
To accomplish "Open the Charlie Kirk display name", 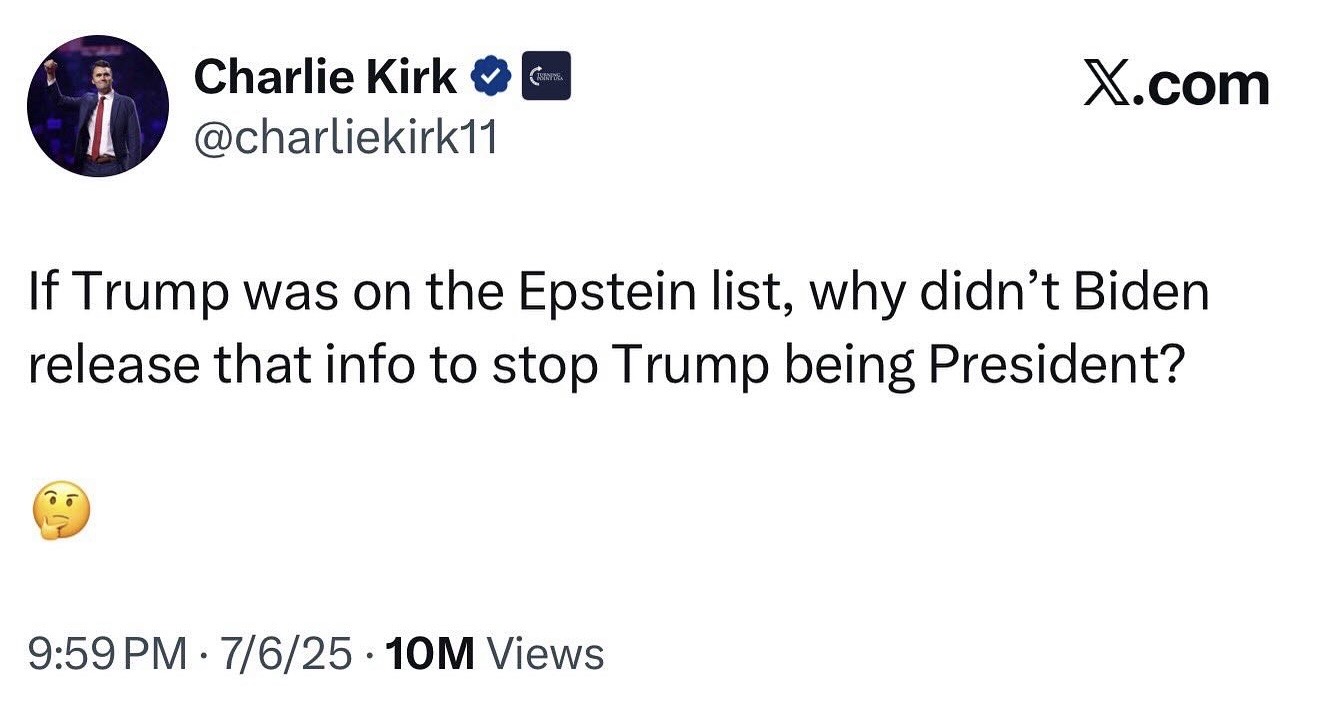I will (x=325, y=77).
